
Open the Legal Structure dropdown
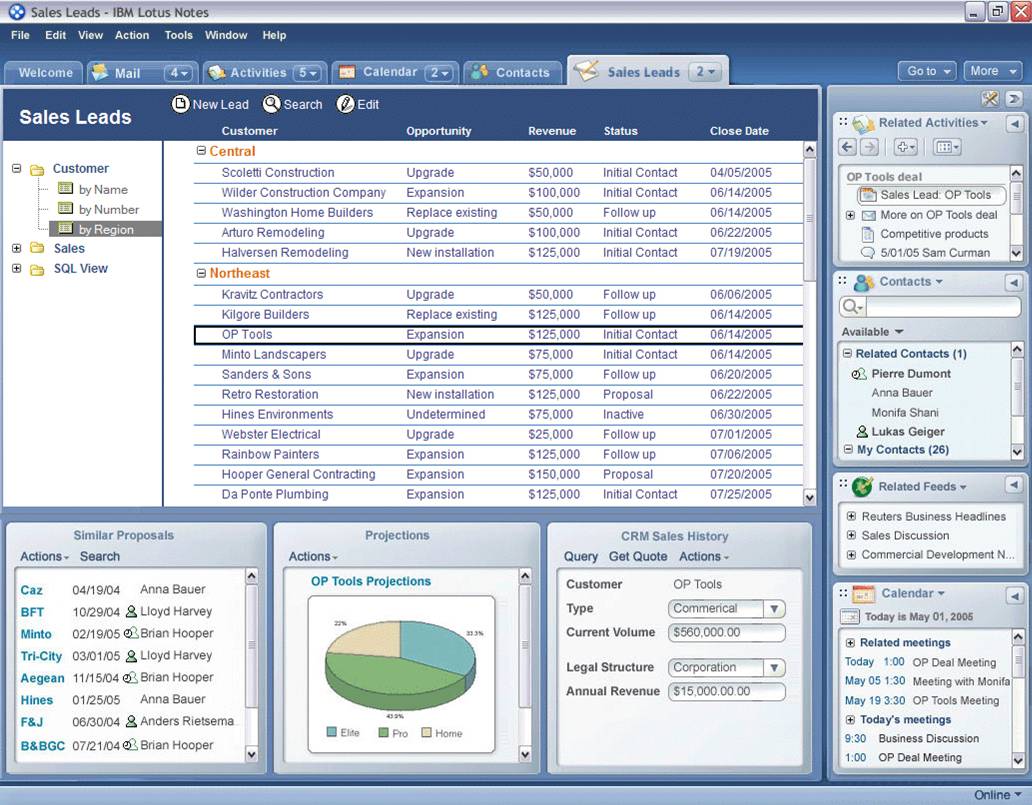774,668
